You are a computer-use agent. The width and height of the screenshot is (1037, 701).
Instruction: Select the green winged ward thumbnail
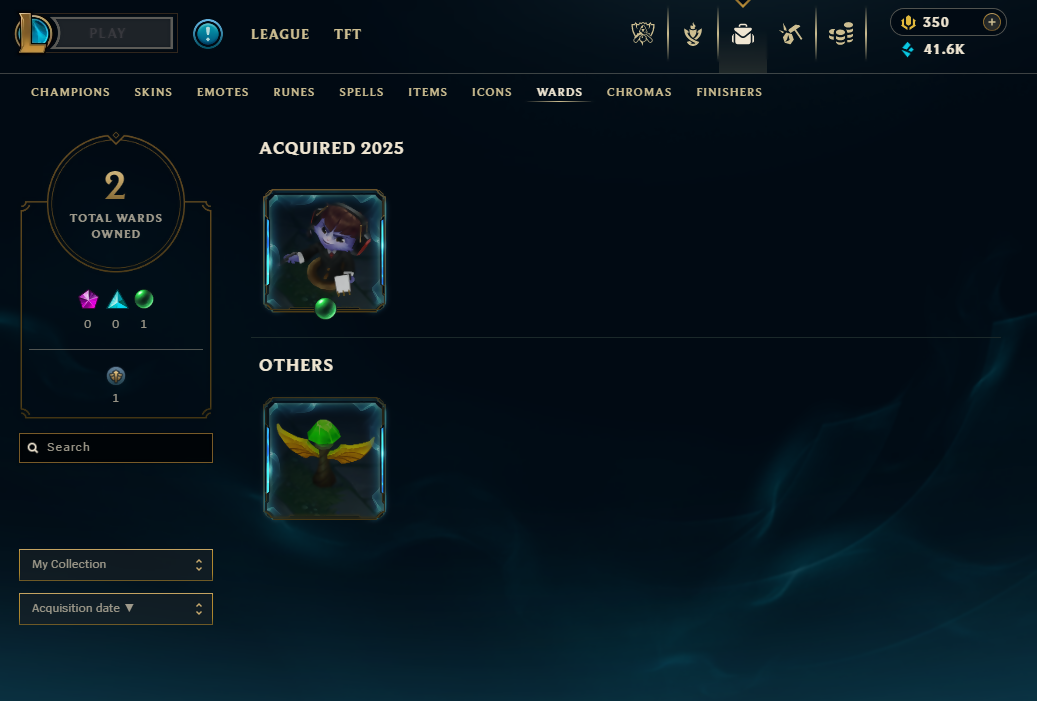coord(324,458)
